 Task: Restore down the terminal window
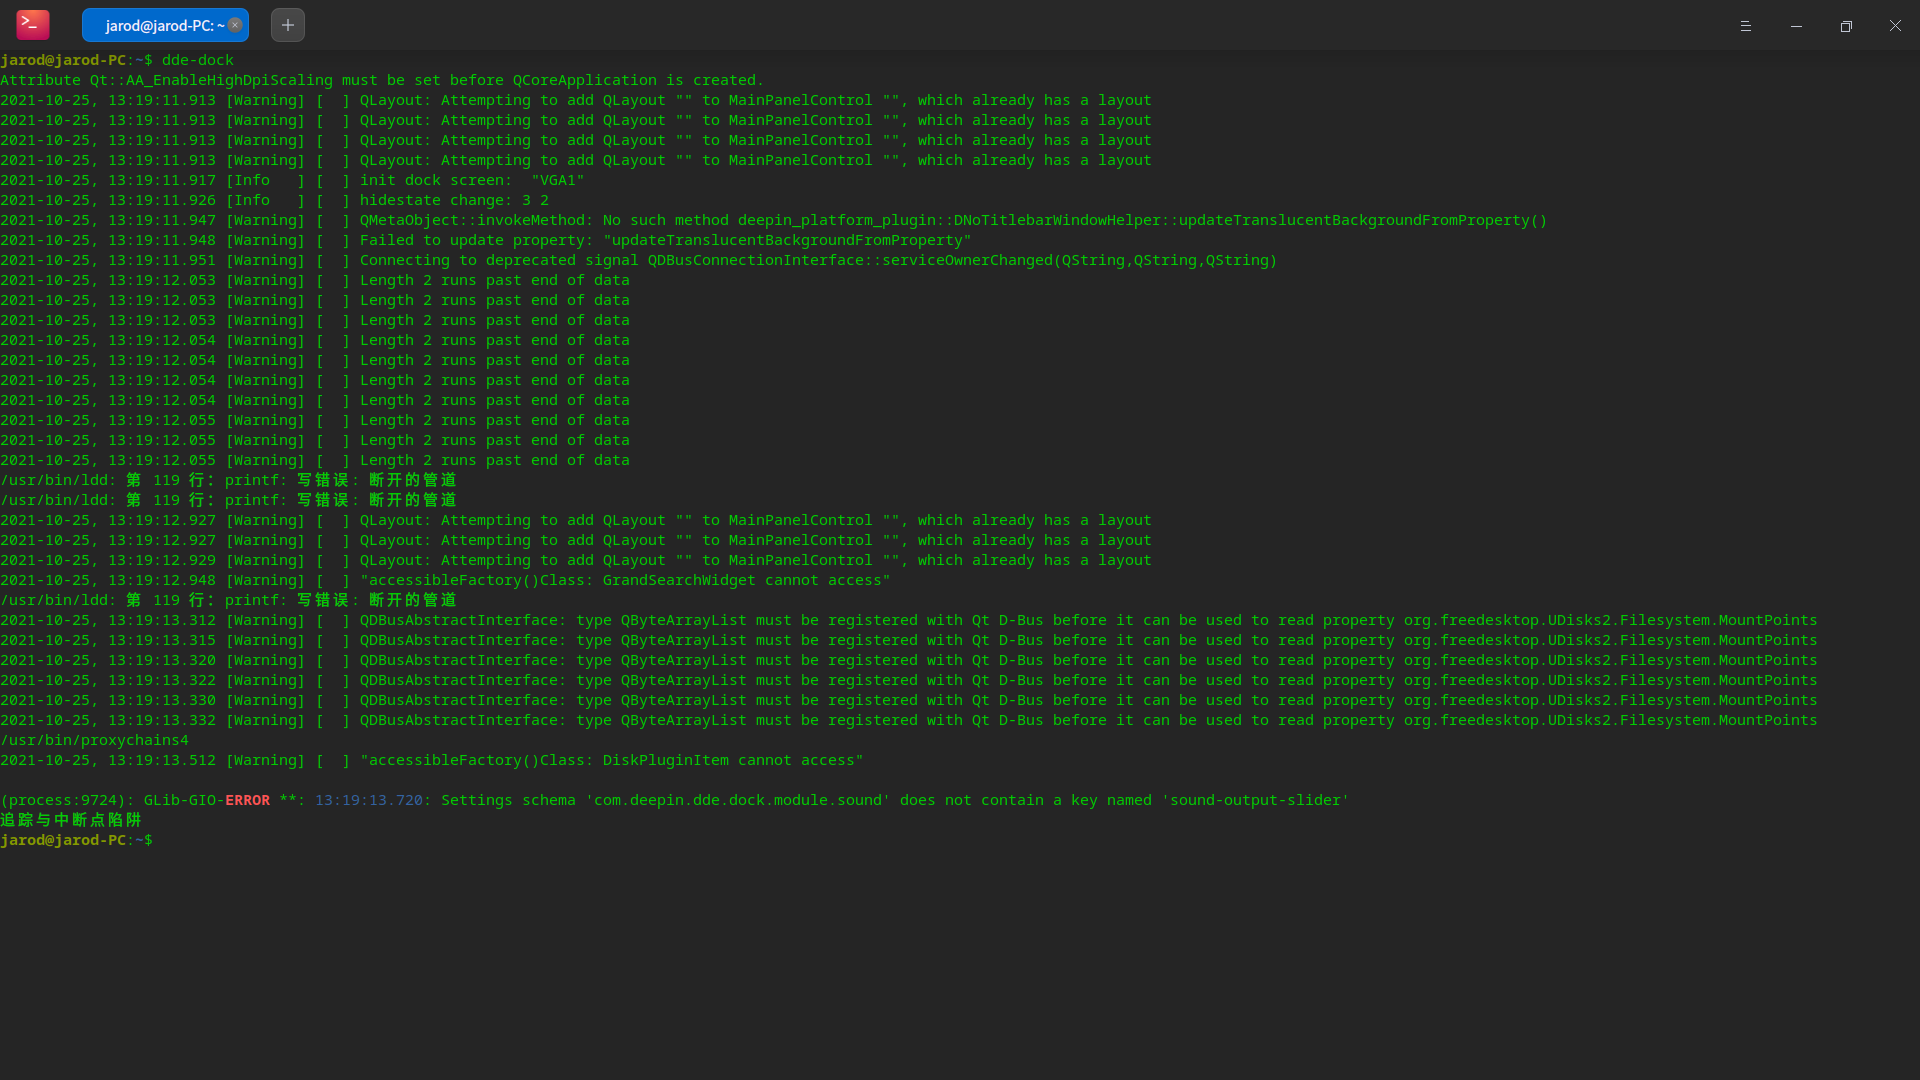click(1846, 26)
